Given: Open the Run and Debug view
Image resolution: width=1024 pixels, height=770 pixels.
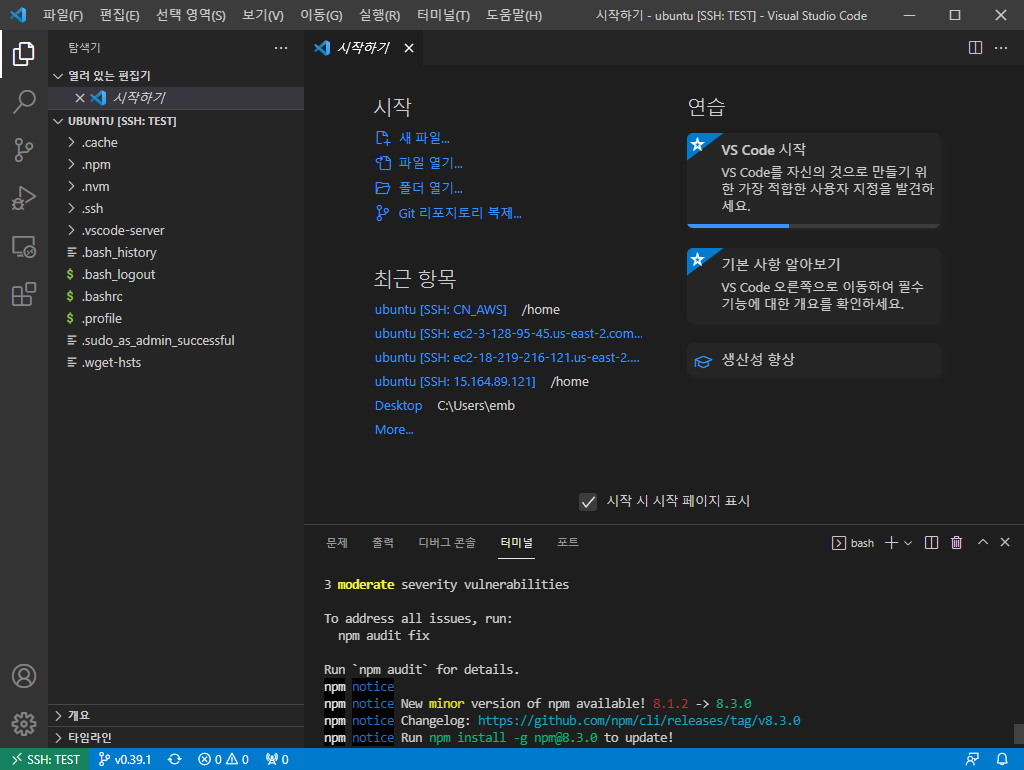Looking at the screenshot, I should tap(24, 198).
